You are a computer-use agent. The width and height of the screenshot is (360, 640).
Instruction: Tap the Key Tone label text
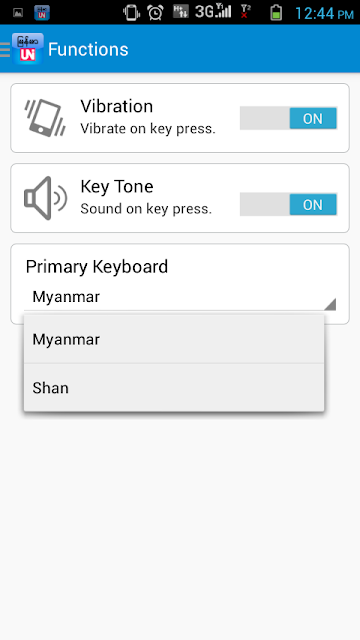(117, 187)
